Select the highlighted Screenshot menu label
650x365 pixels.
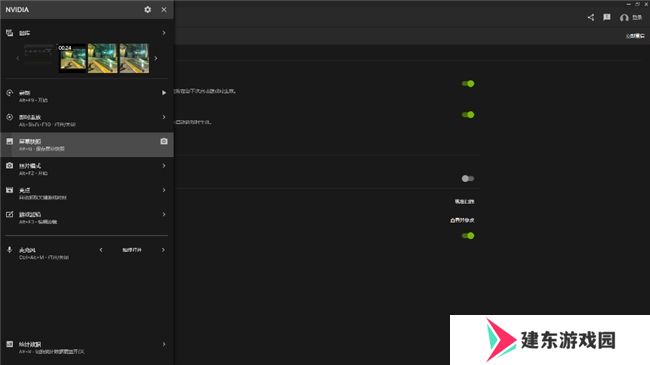tap(30, 141)
